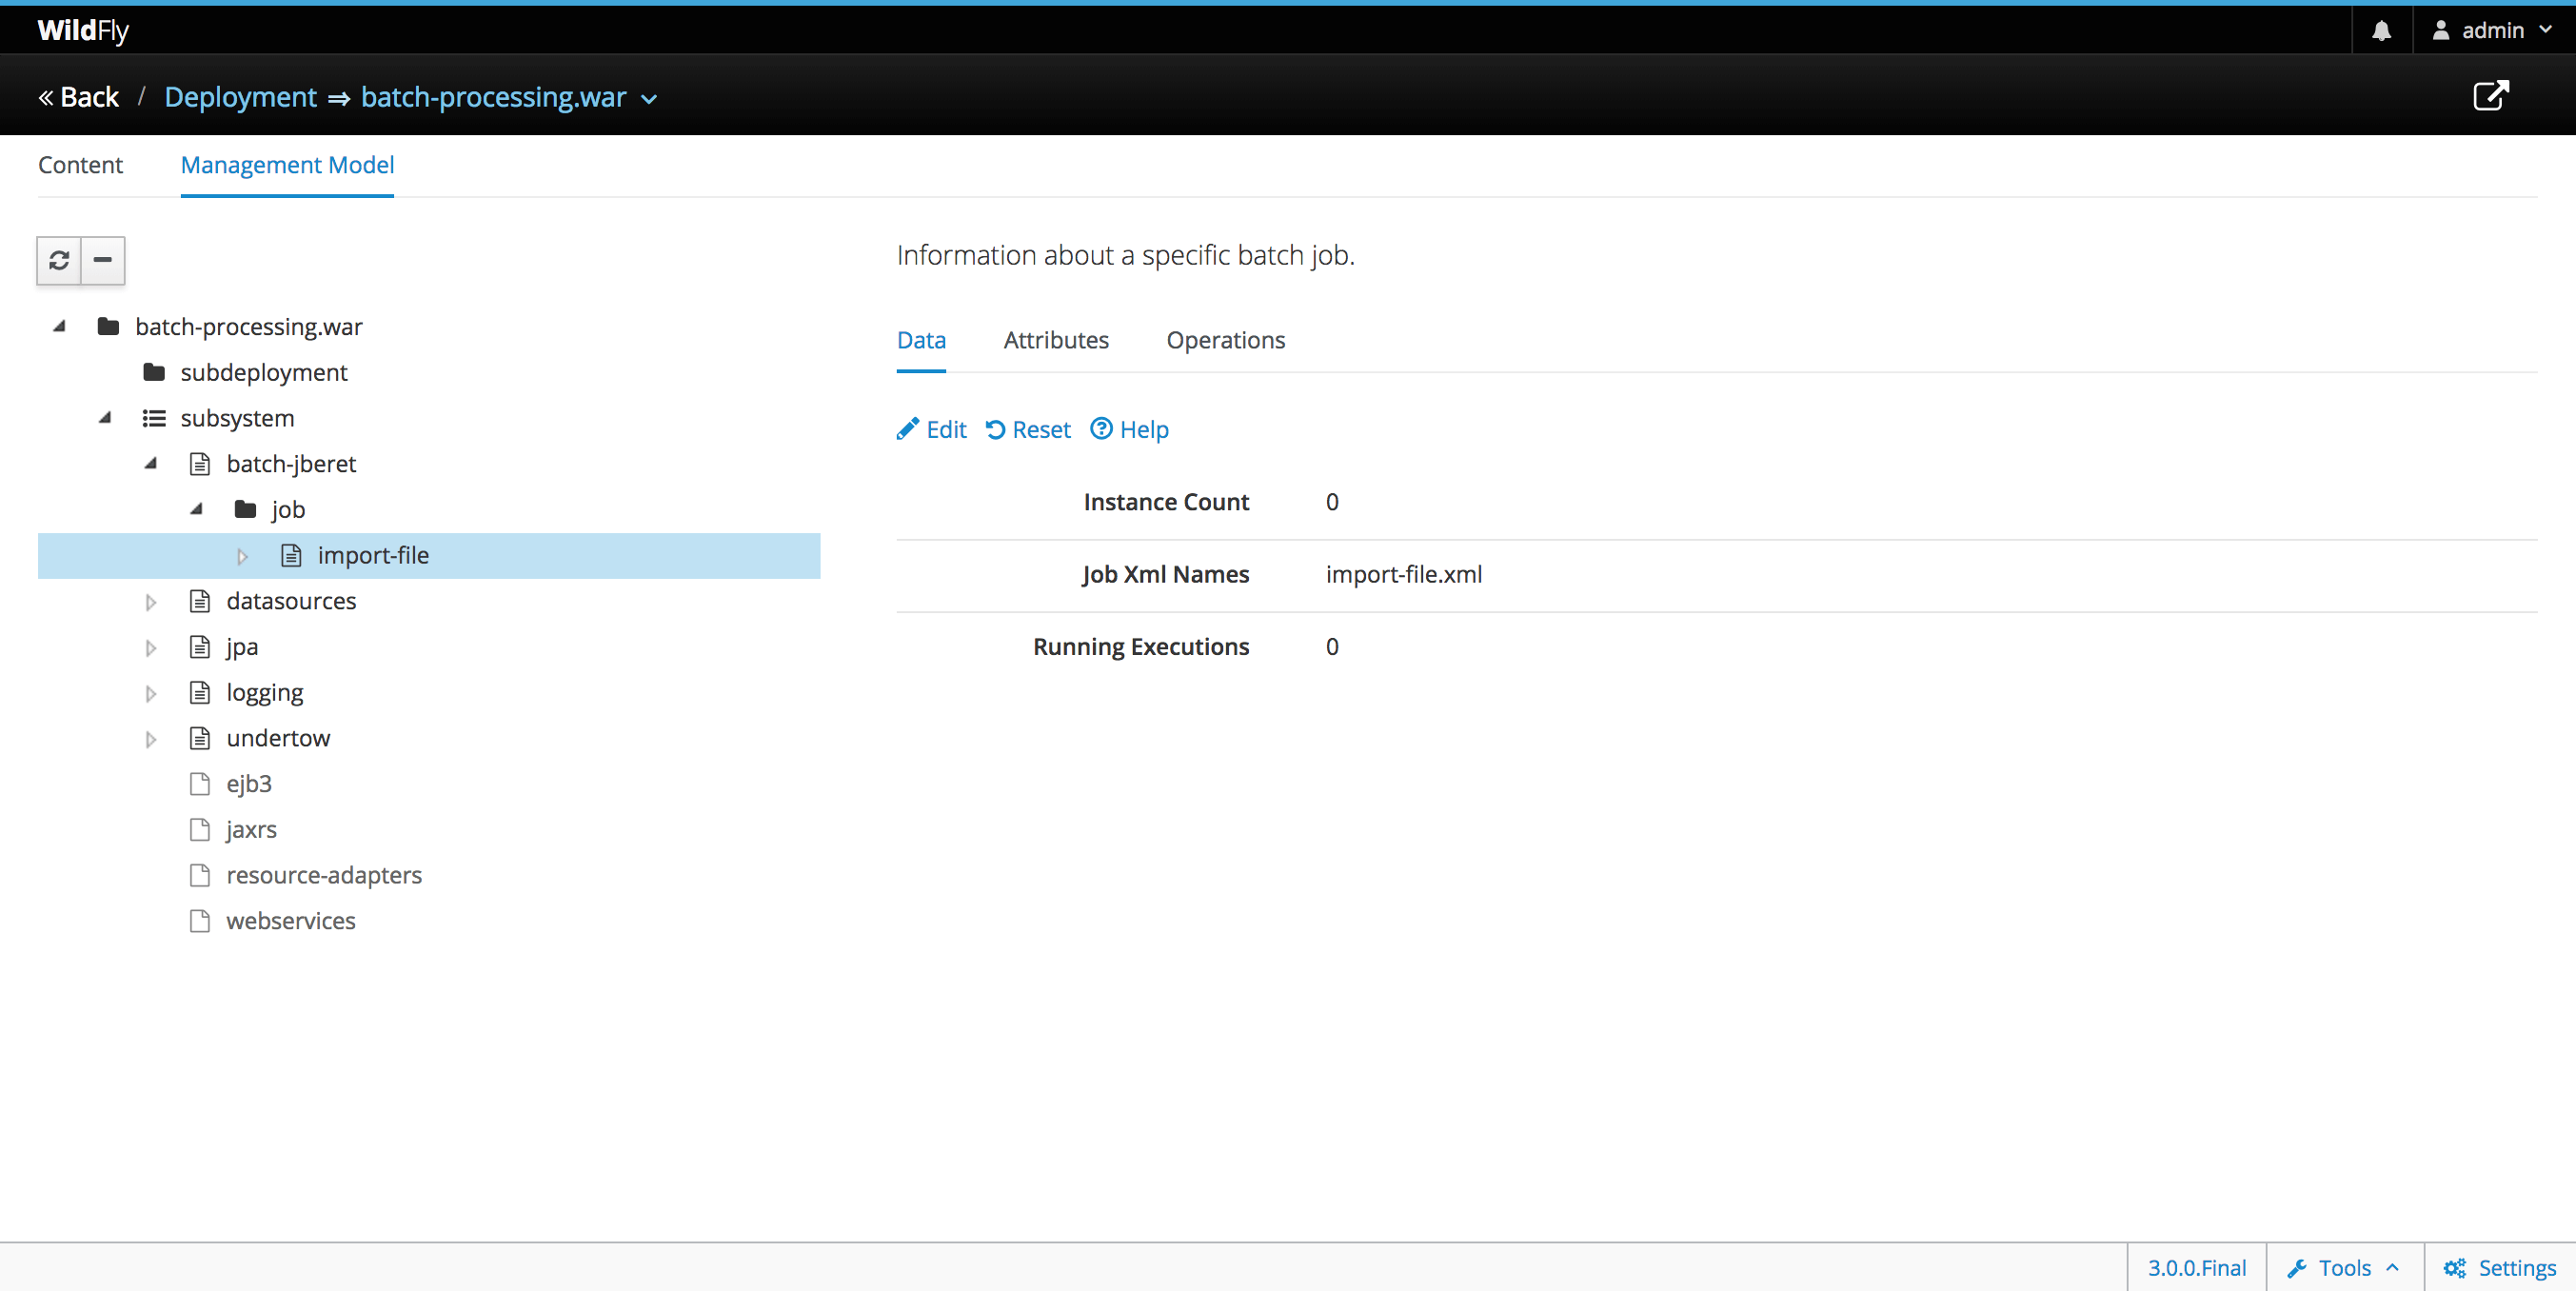This screenshot has width=2576, height=1291.
Task: Collapse the subsystem tree node
Action: pos(105,418)
